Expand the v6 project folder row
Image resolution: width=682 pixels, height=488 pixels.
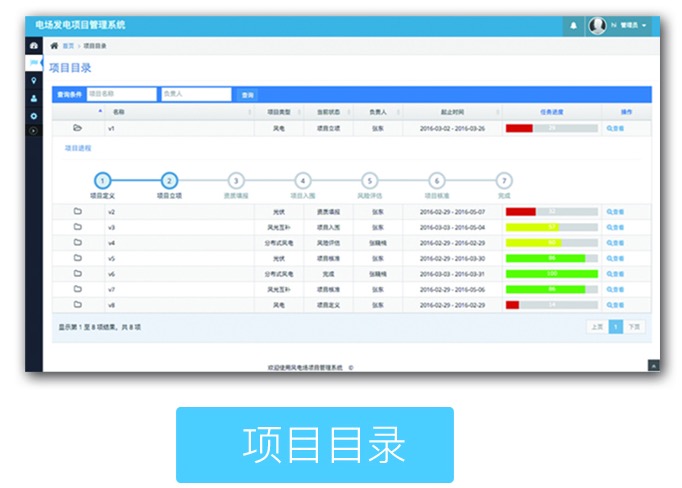[77, 273]
